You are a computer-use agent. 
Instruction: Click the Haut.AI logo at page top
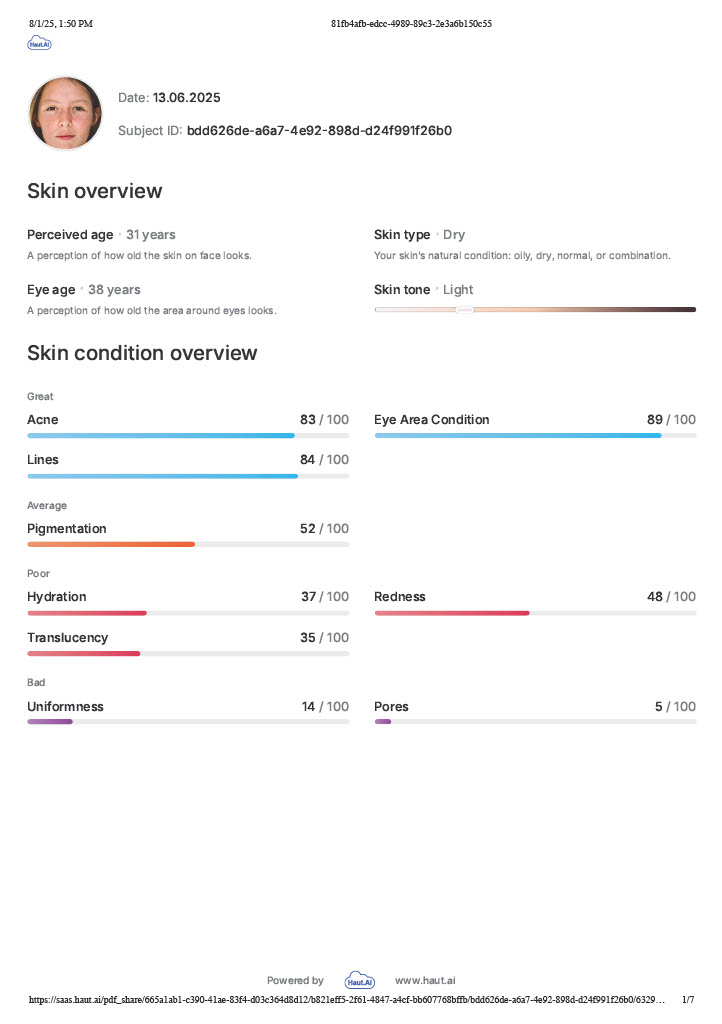(x=40, y=44)
